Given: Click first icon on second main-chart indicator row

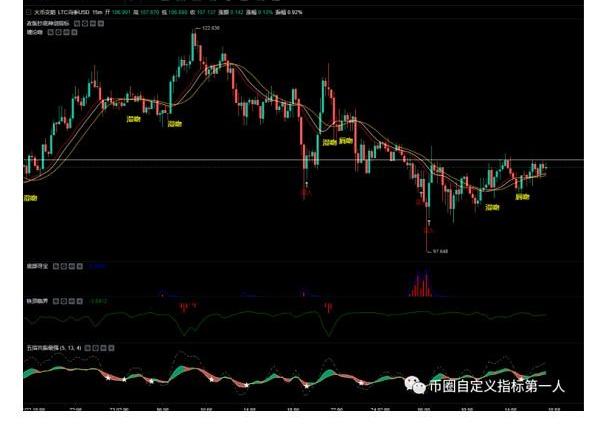Looking at the screenshot, I should point(50,32).
